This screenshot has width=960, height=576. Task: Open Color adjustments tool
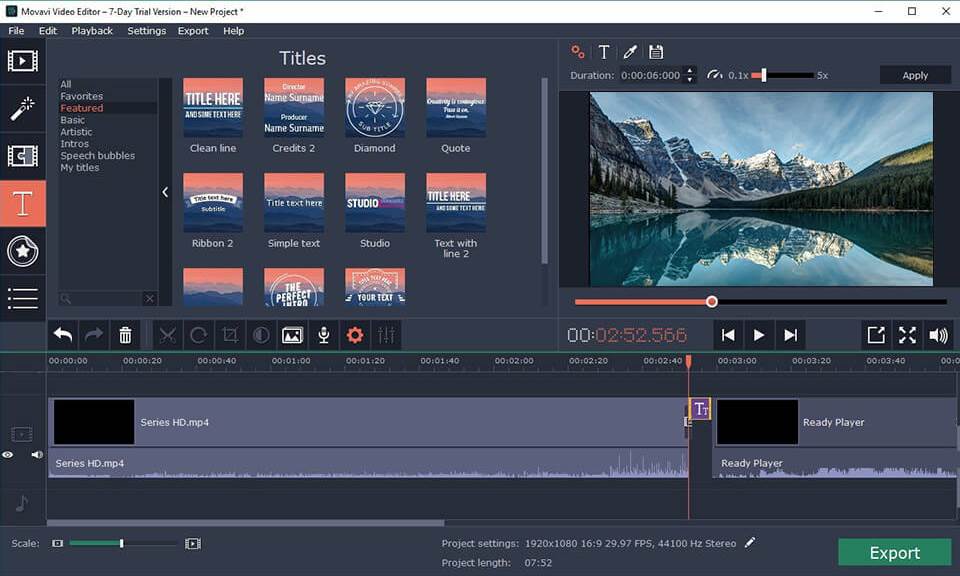261,336
